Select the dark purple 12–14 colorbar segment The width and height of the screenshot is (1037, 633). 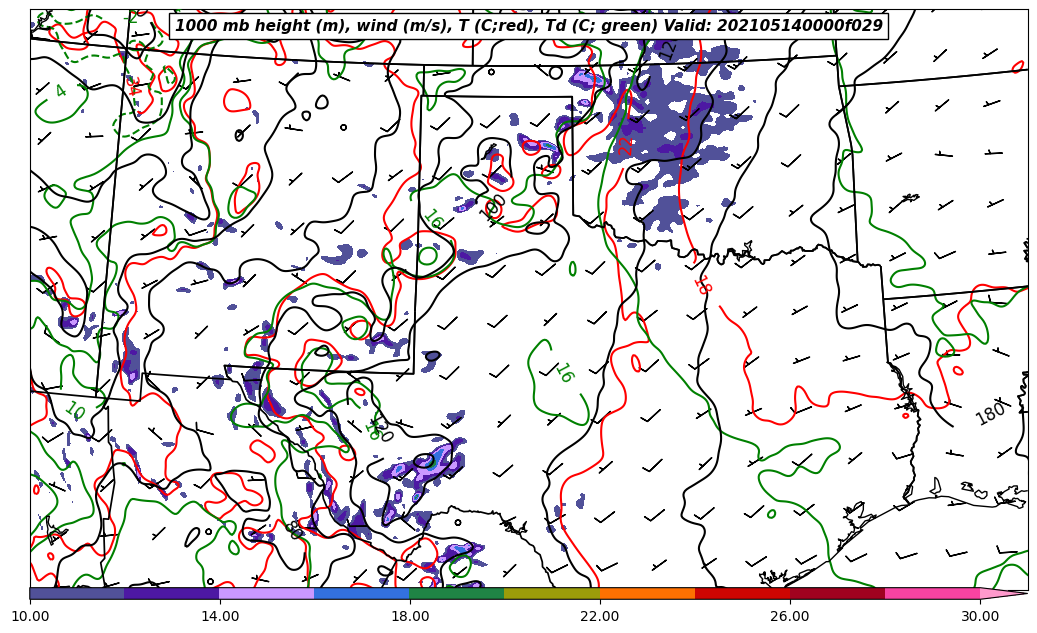click(x=172, y=593)
